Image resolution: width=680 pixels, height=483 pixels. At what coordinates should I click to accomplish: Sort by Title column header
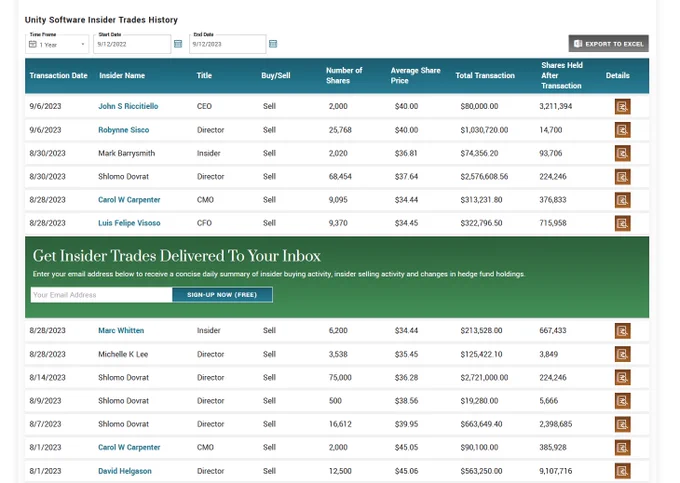point(204,75)
